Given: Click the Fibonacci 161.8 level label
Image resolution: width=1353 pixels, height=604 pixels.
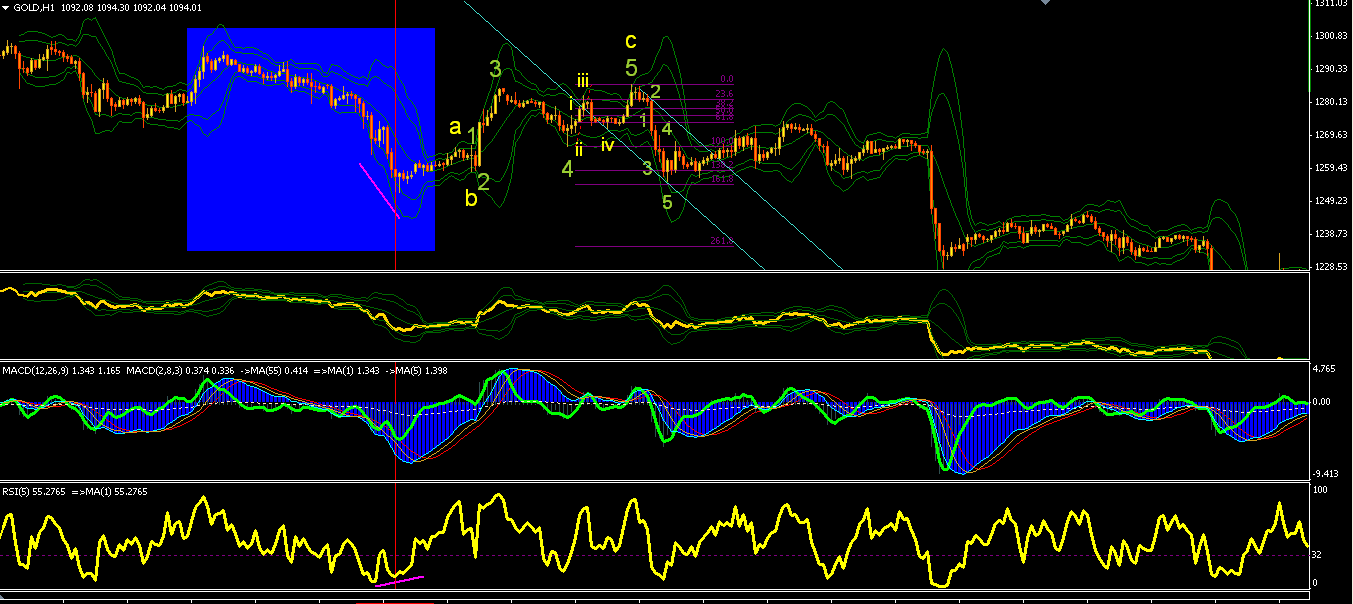Looking at the screenshot, I should (723, 179).
